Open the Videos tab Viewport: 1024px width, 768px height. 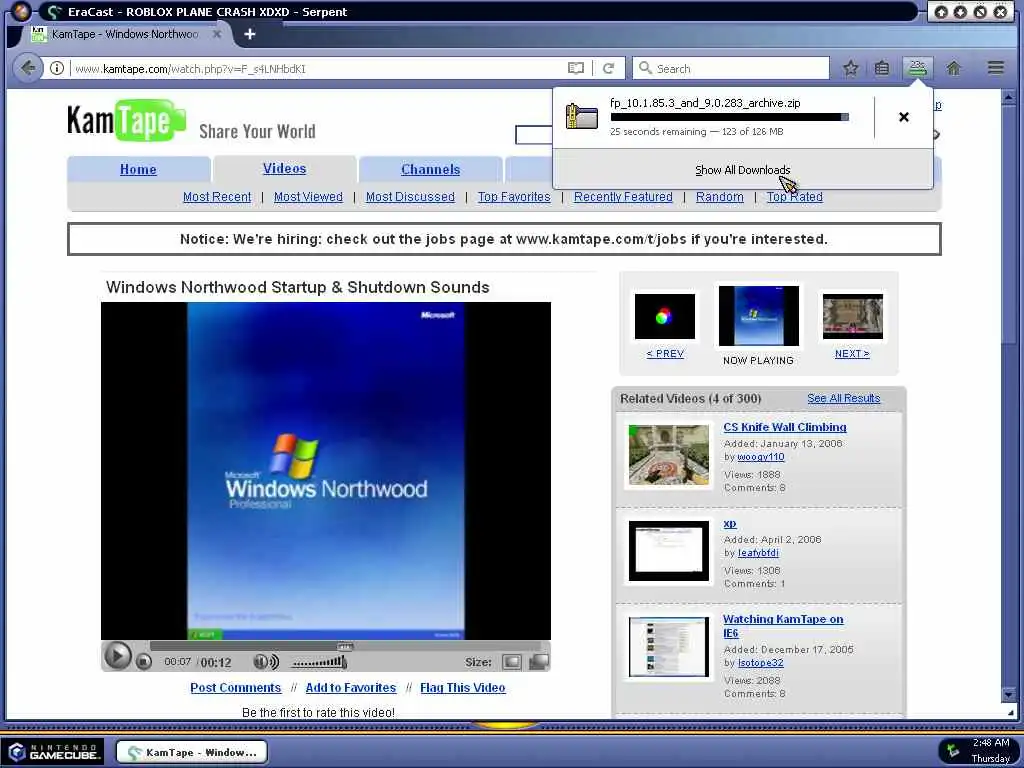284,168
